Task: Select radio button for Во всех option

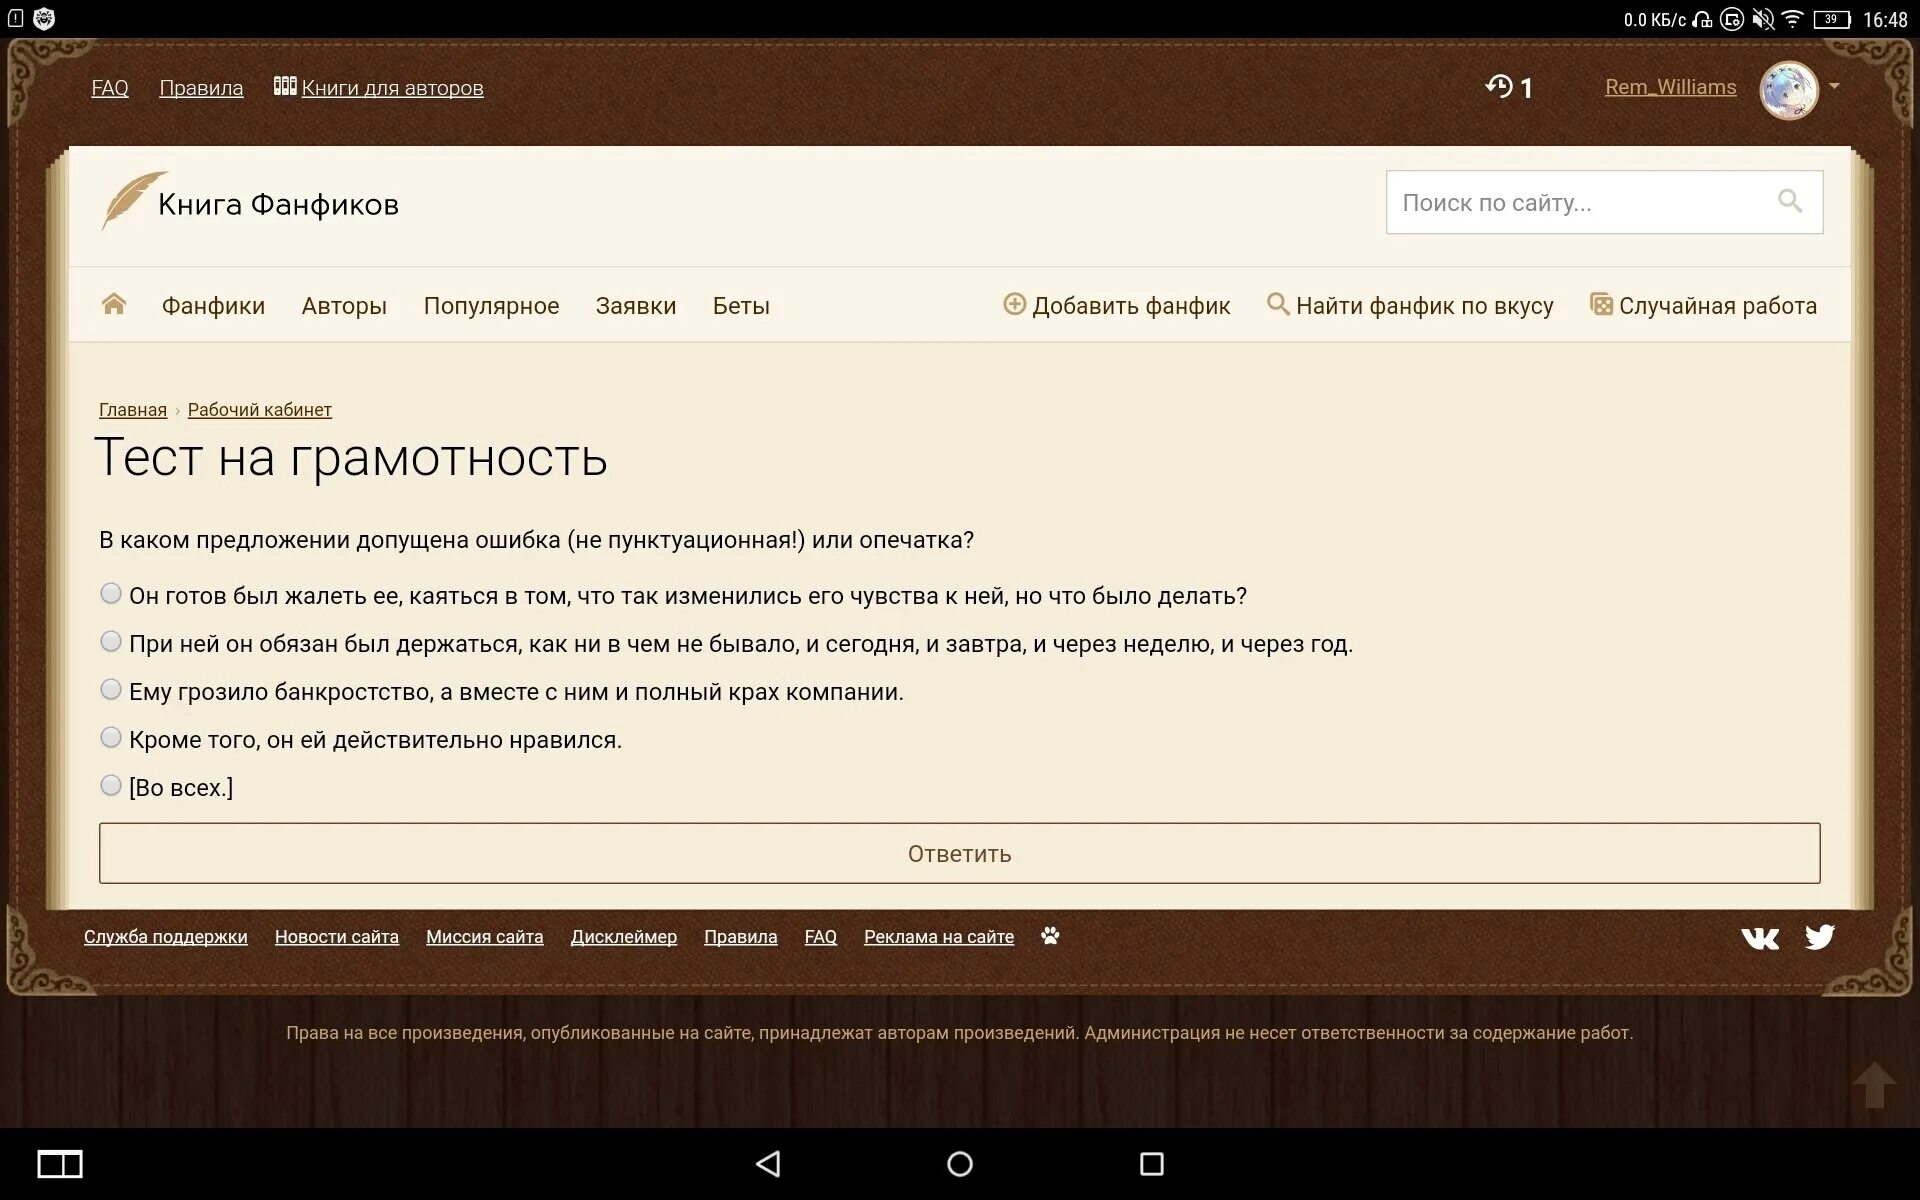Action: point(109,785)
